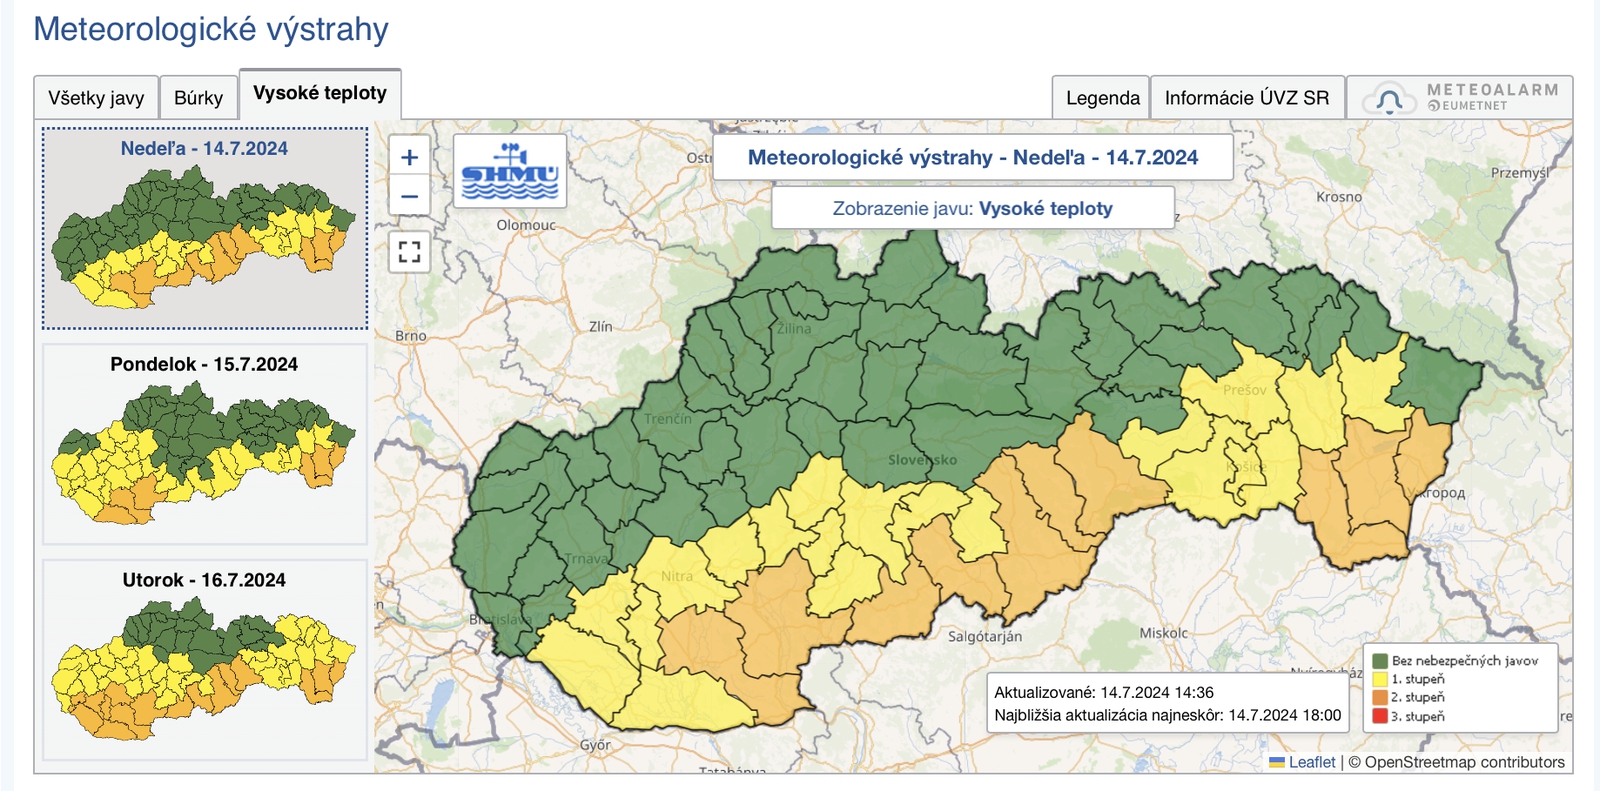Click the Aktualizované 14.7.2024 14:36 text
The image size is (1600, 791).
point(1103,692)
